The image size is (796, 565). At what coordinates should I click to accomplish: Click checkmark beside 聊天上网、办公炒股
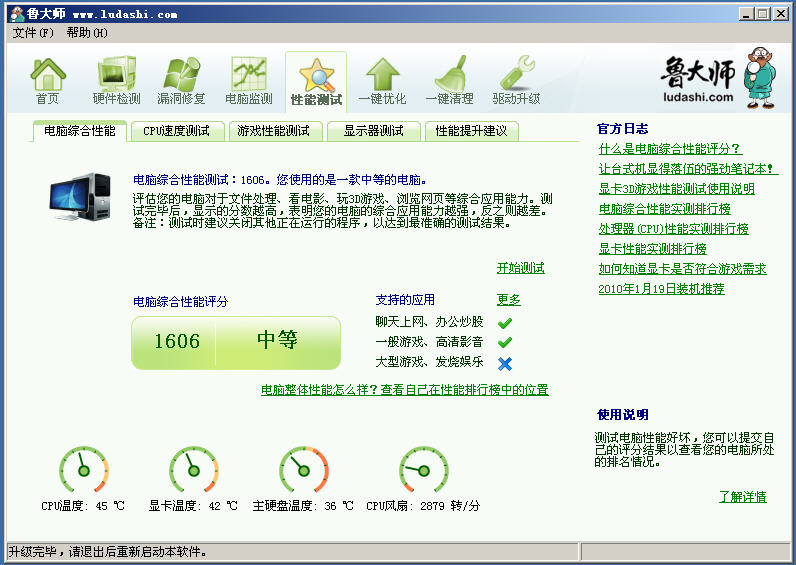(x=505, y=323)
